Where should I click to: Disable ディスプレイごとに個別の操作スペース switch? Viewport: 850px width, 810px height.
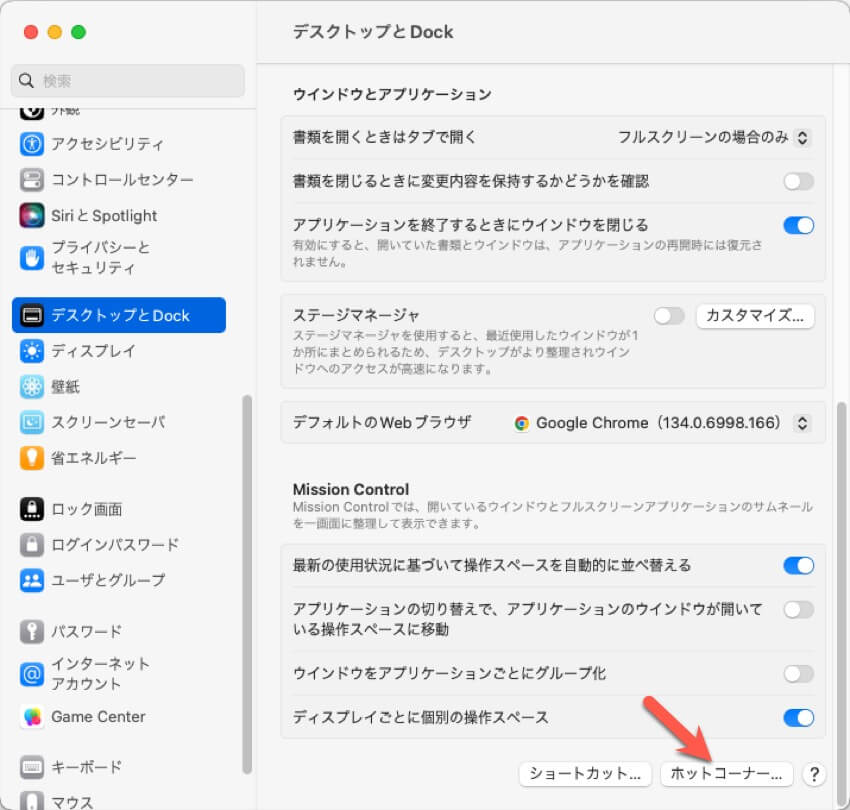pos(798,717)
